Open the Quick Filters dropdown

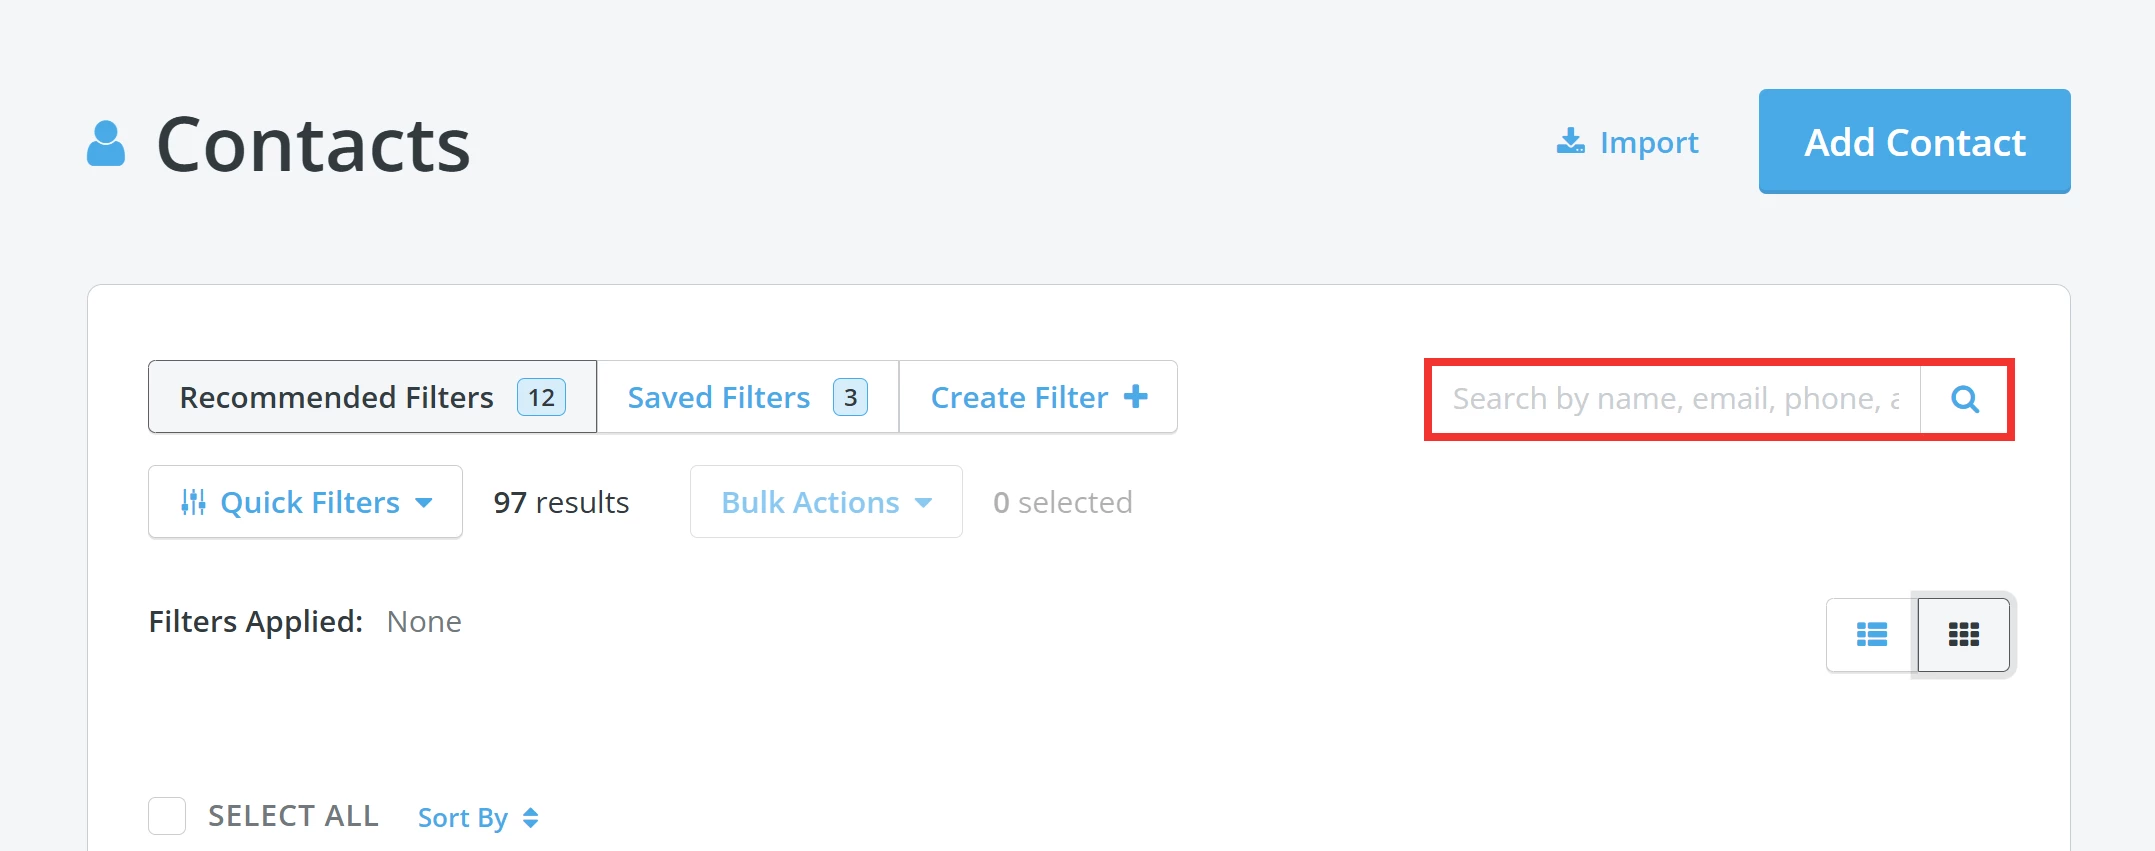point(305,501)
